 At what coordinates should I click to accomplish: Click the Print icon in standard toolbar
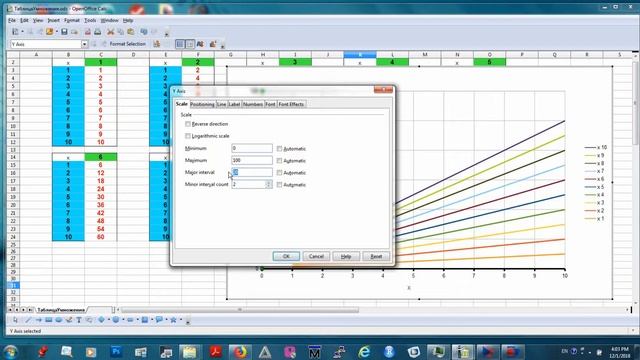(98, 32)
